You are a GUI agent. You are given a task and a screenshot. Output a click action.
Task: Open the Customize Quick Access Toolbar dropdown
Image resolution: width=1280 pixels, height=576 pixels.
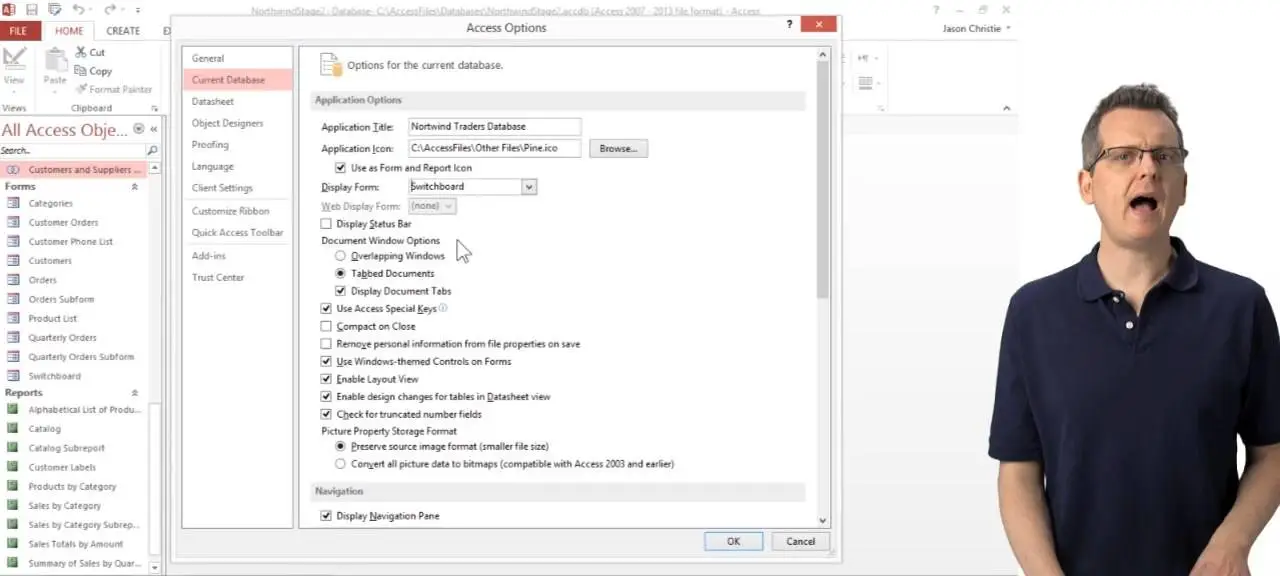(138, 11)
